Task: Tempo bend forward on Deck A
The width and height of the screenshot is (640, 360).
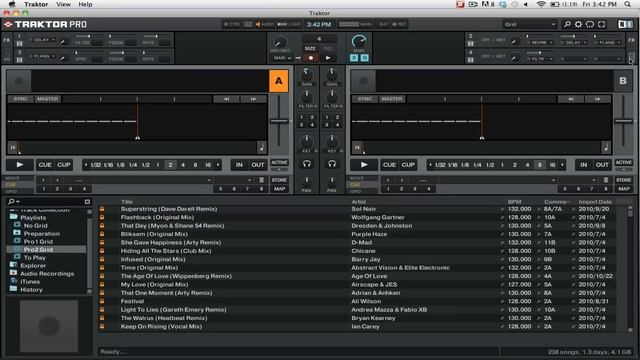Action: pyautogui.click(x=253, y=99)
